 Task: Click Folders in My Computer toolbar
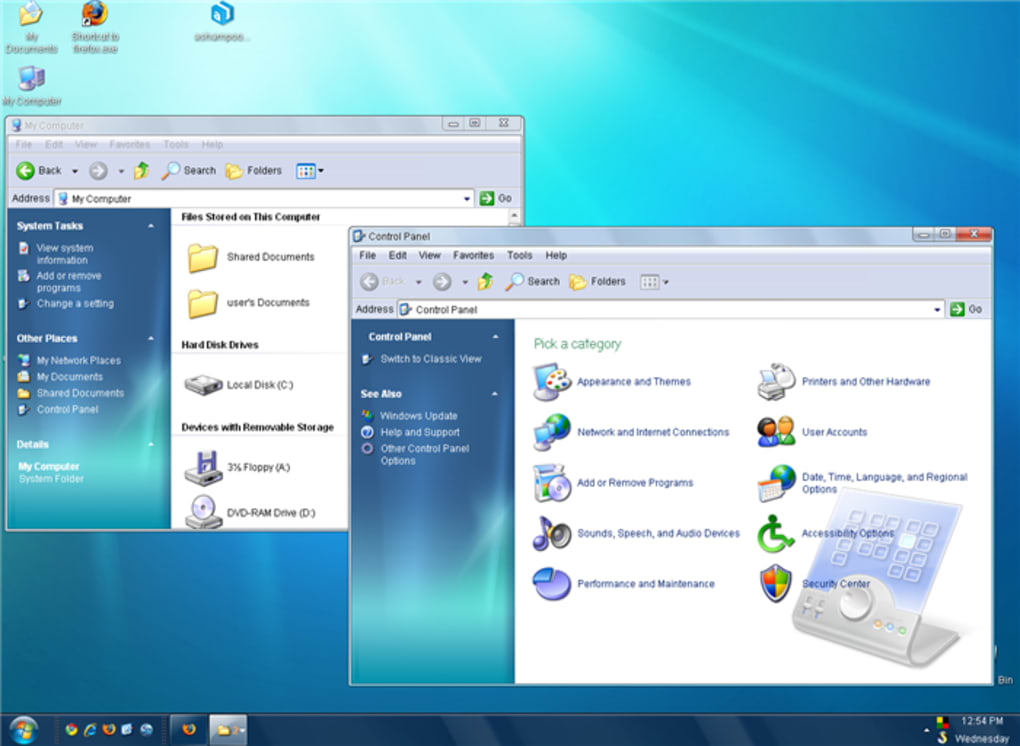click(x=254, y=170)
